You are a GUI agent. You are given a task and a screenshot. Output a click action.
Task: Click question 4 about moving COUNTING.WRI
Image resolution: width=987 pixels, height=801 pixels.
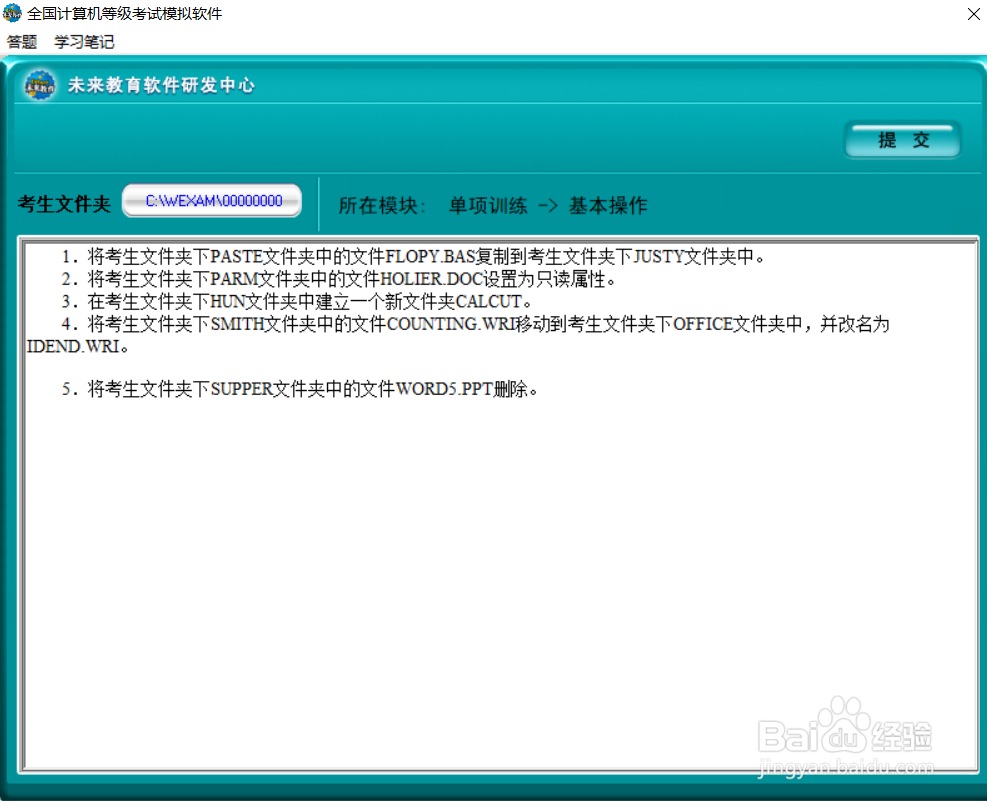point(475,324)
